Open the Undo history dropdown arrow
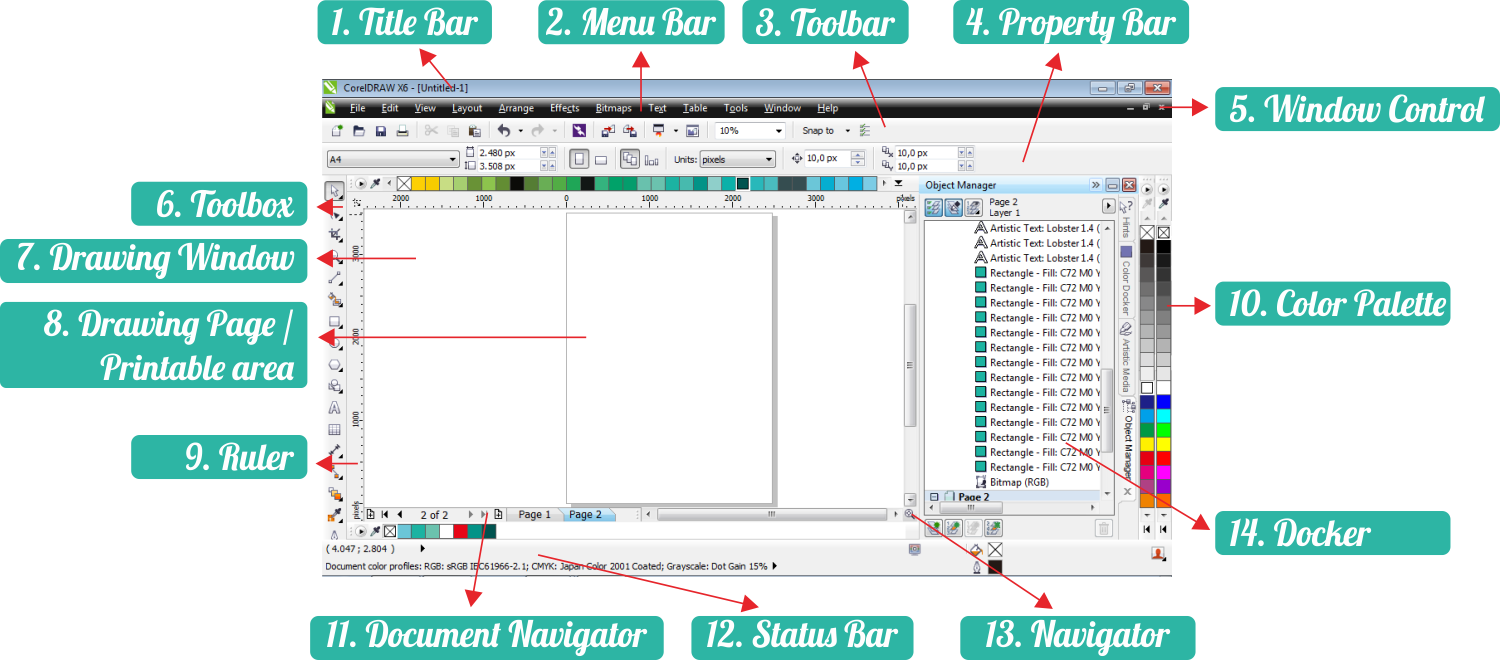1500x660 pixels. click(x=521, y=131)
